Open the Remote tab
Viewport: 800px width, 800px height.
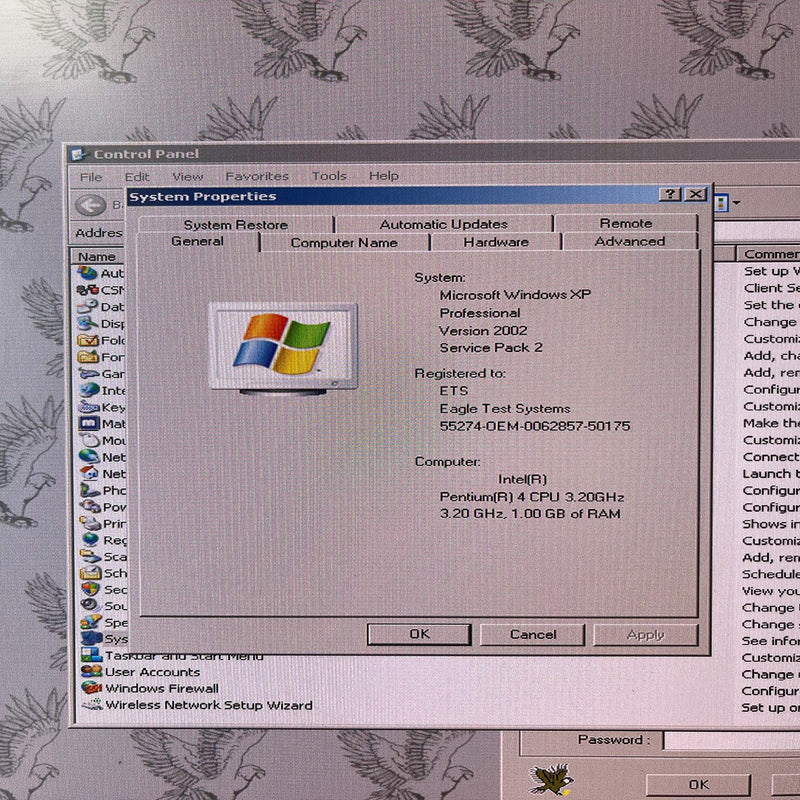[x=625, y=223]
